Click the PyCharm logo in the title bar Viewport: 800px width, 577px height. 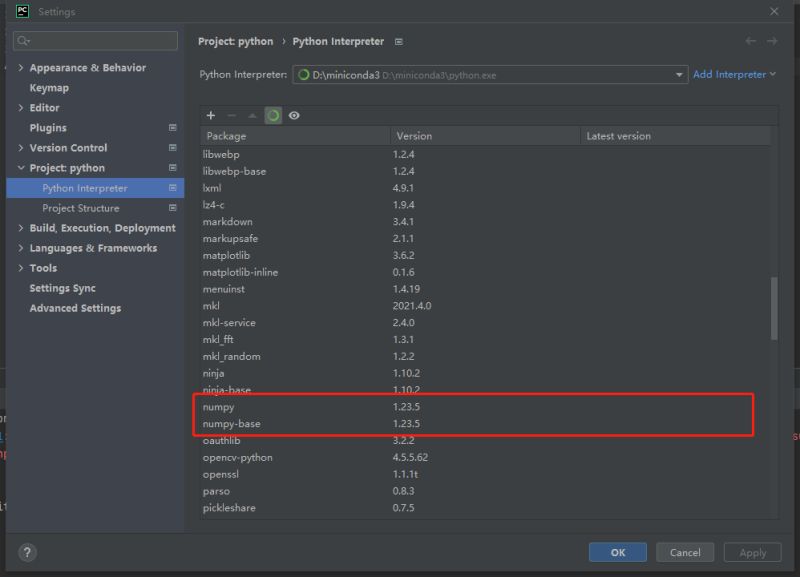22,11
